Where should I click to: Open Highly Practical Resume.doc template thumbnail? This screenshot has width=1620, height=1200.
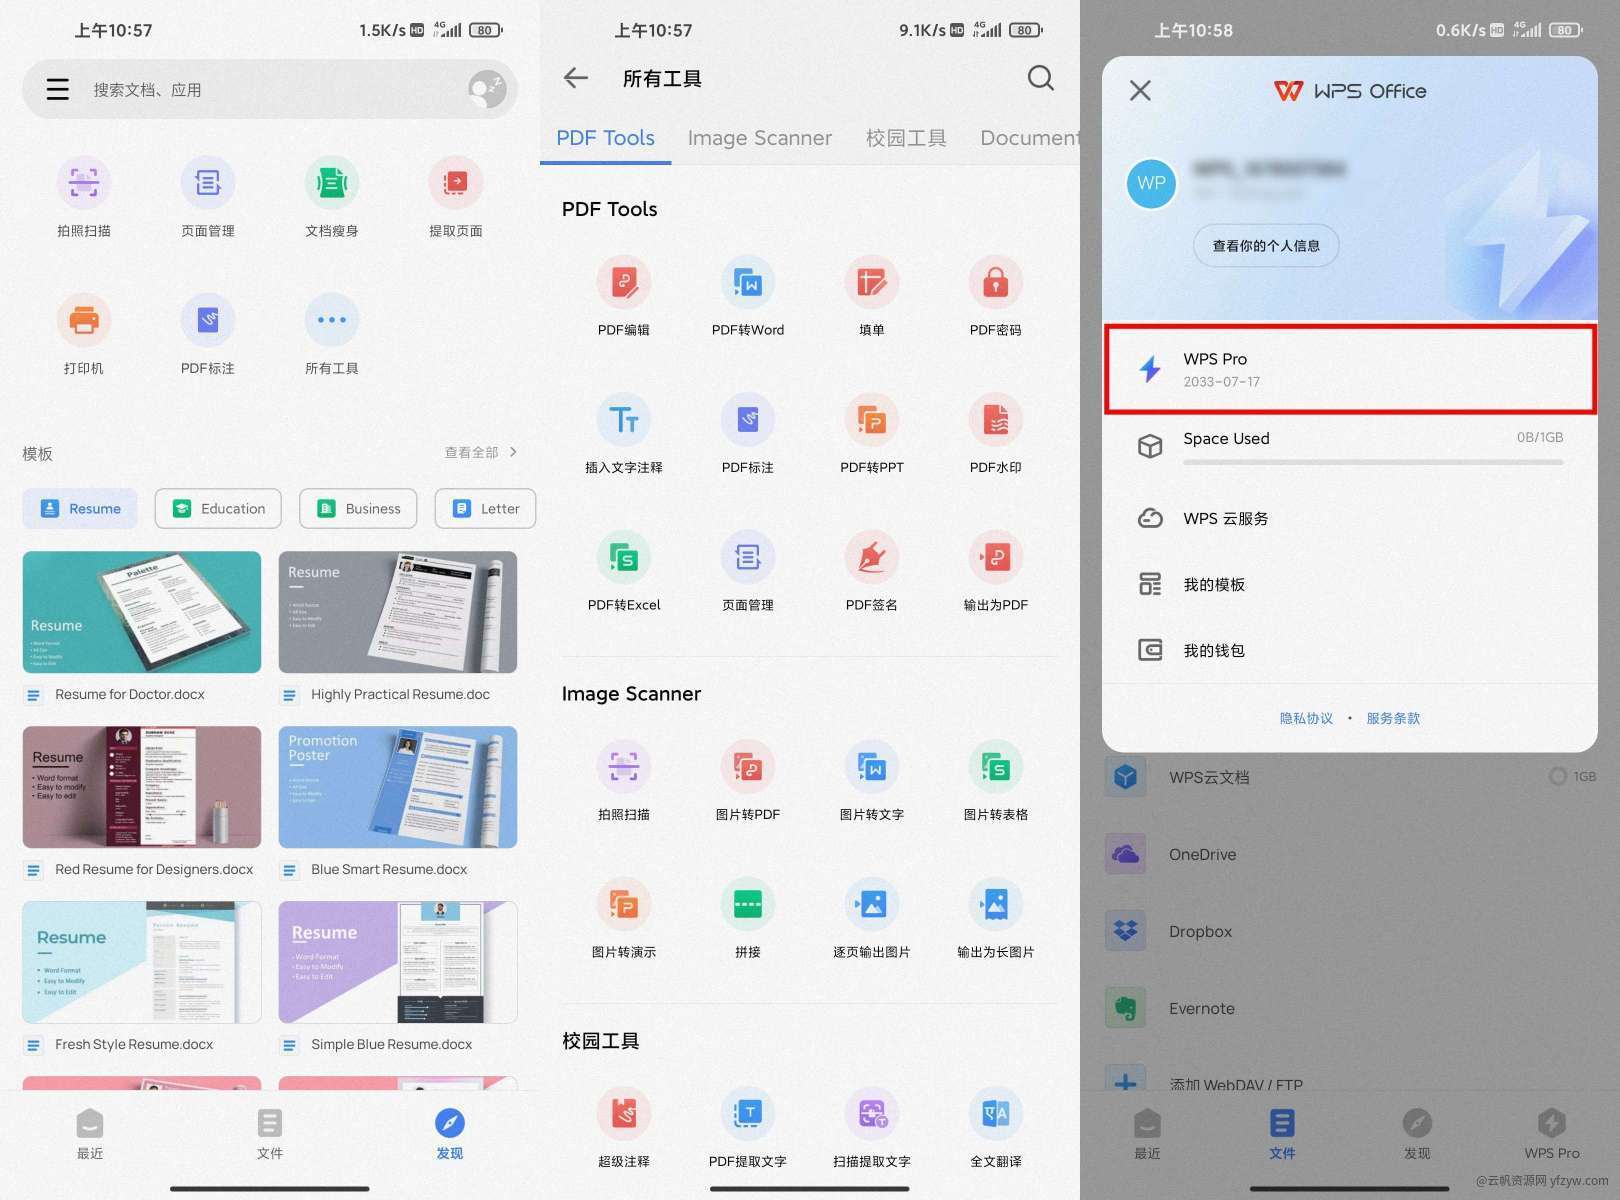pyautogui.click(x=398, y=612)
